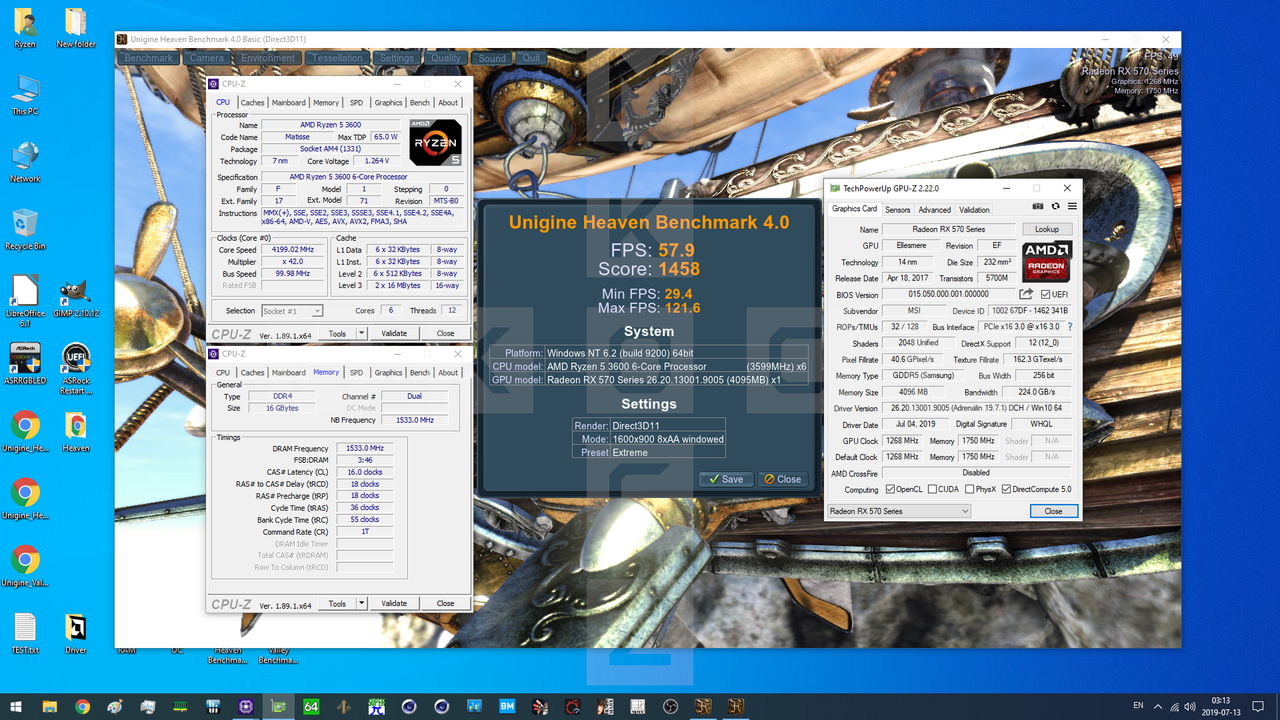Select the New folder desktop icon
This screenshot has width=1280, height=720.
tap(75, 27)
